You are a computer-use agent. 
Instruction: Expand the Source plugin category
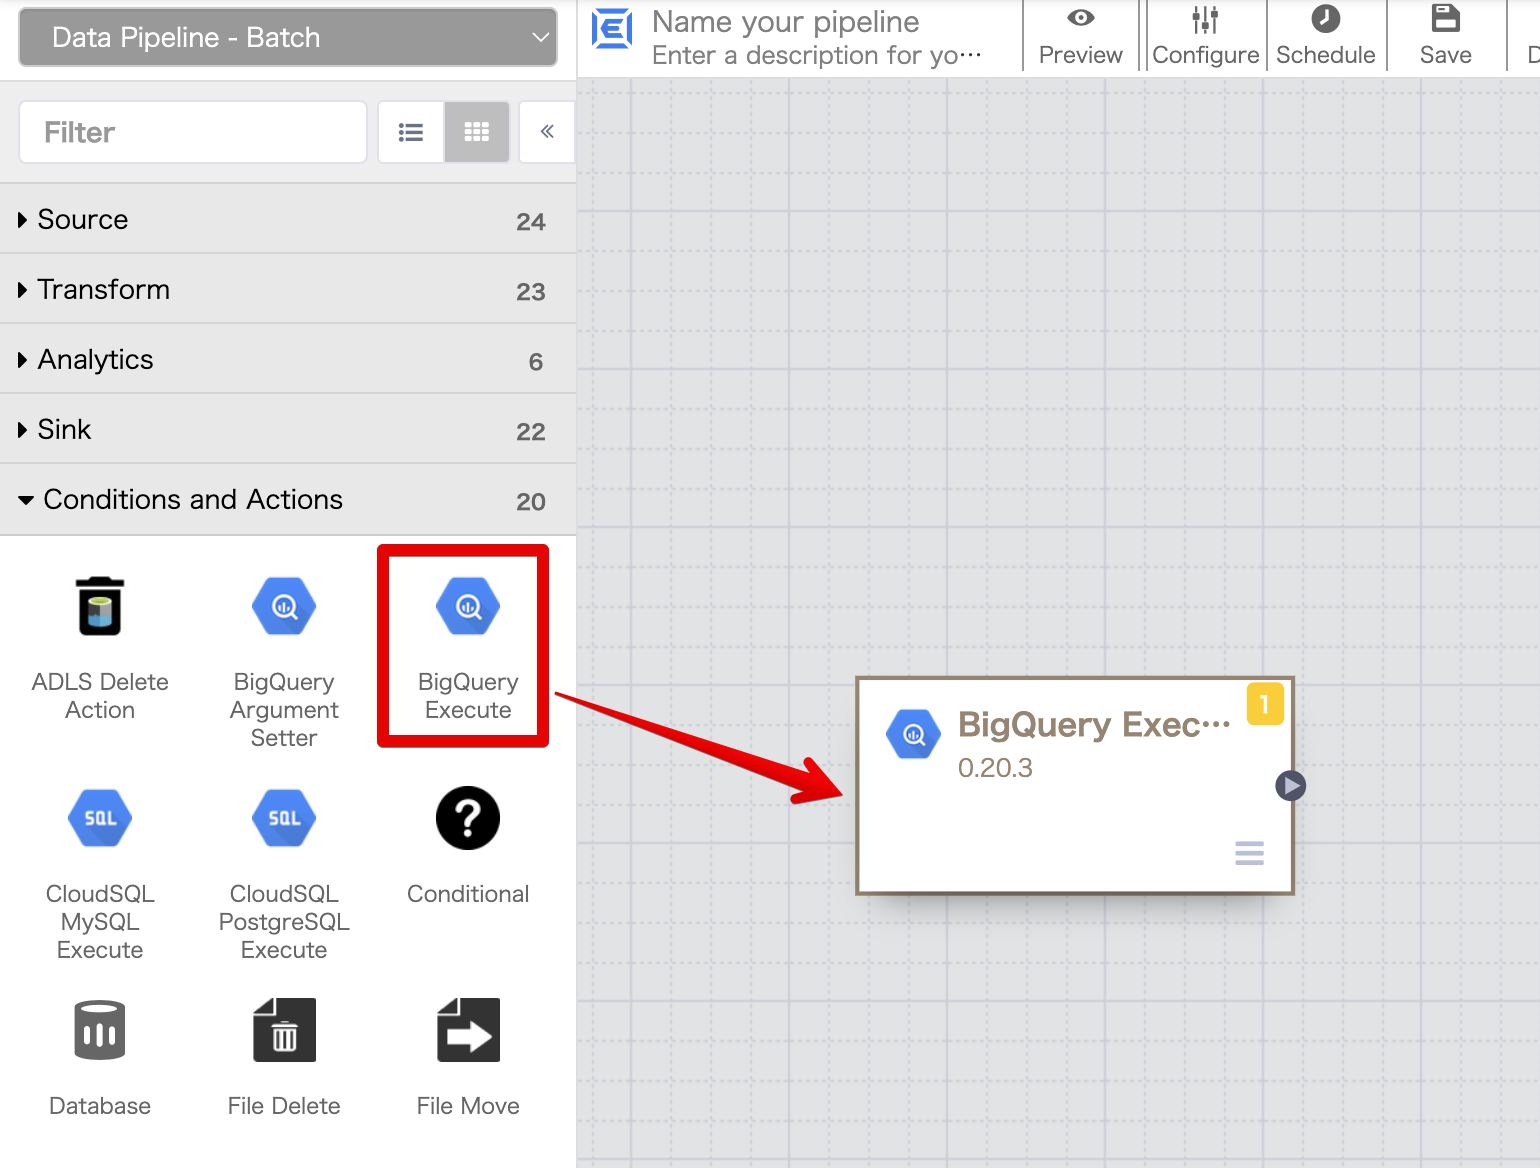(83, 220)
